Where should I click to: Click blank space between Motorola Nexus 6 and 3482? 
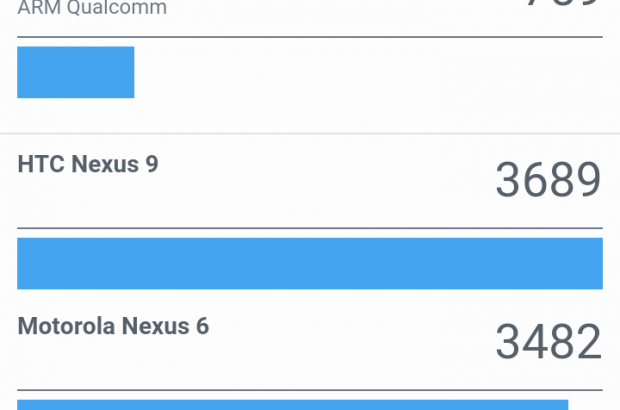[350, 342]
